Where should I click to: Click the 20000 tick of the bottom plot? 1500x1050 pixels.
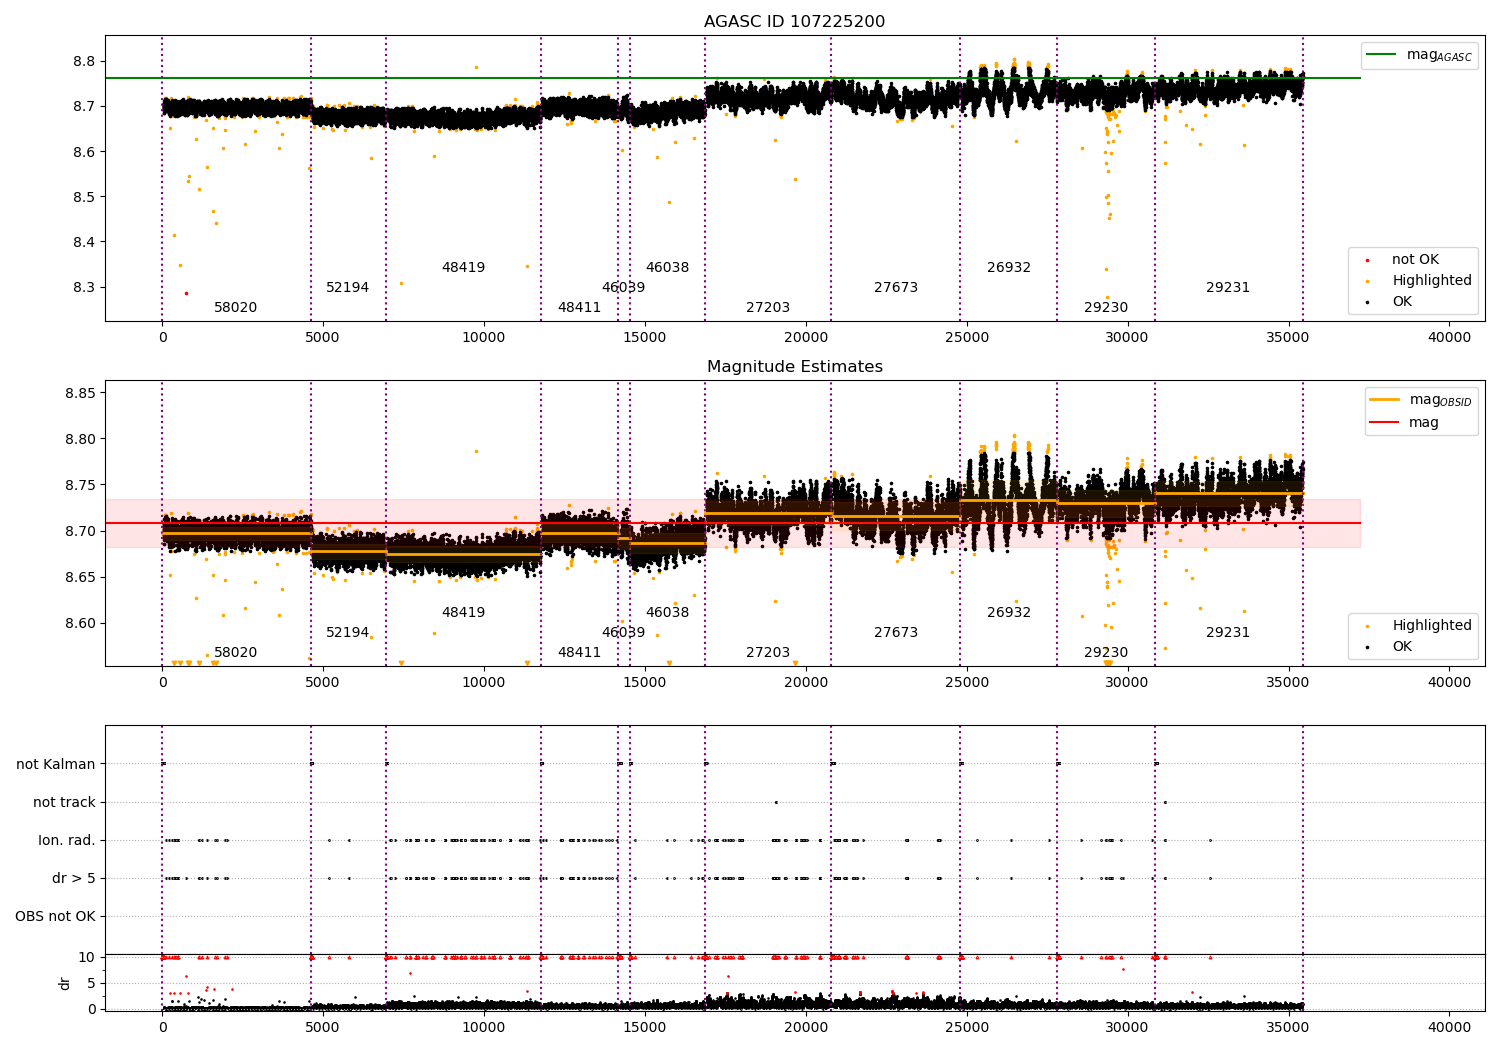pyautogui.click(x=806, y=1027)
